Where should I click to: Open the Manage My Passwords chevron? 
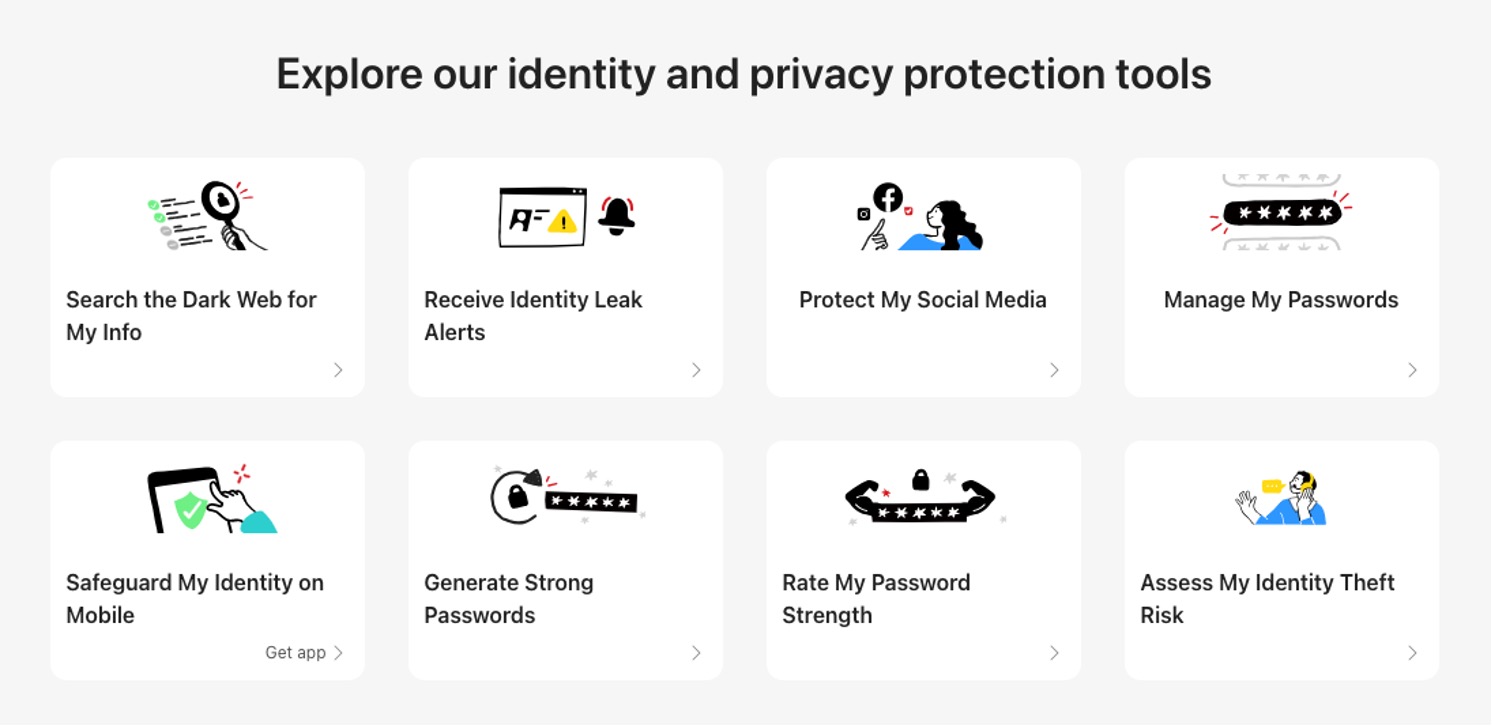(x=1412, y=370)
